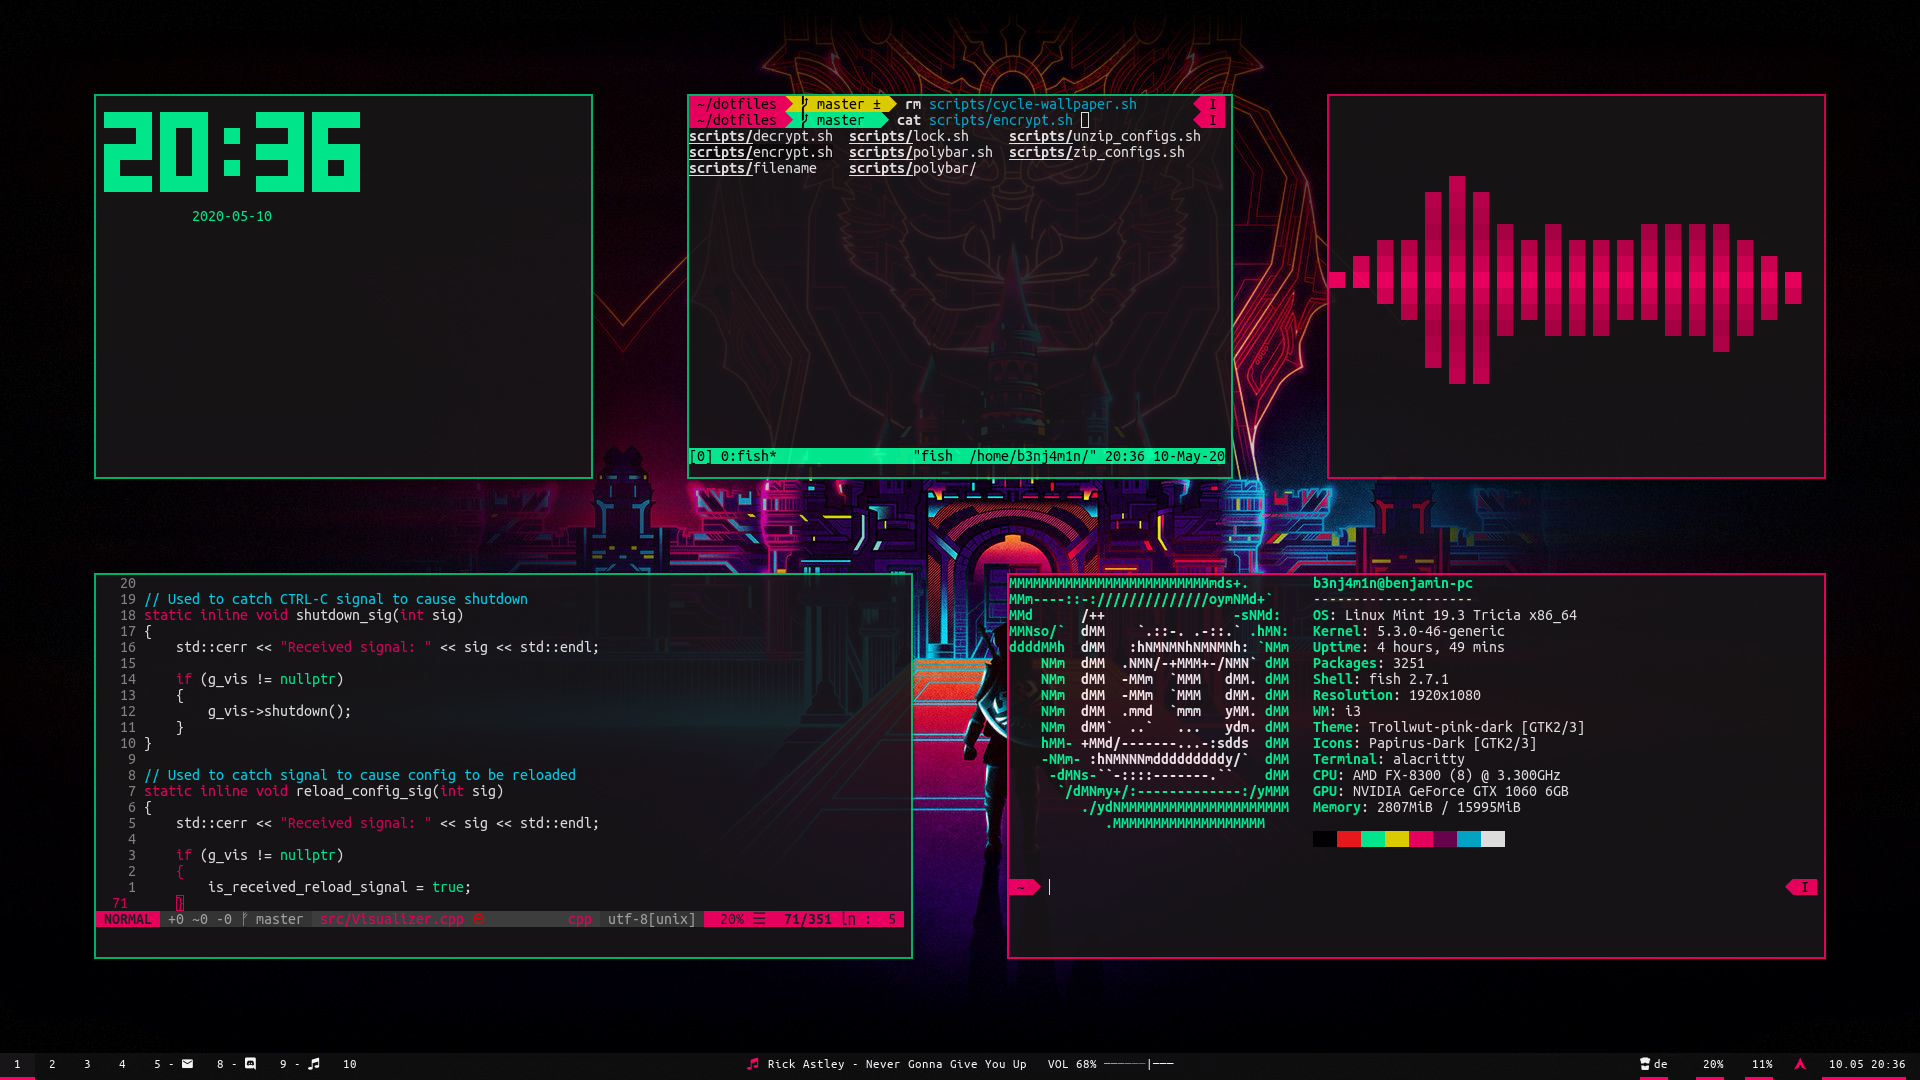Click the music note icon on workspace 9
Screen dimensions: 1920x1080
314,1064
